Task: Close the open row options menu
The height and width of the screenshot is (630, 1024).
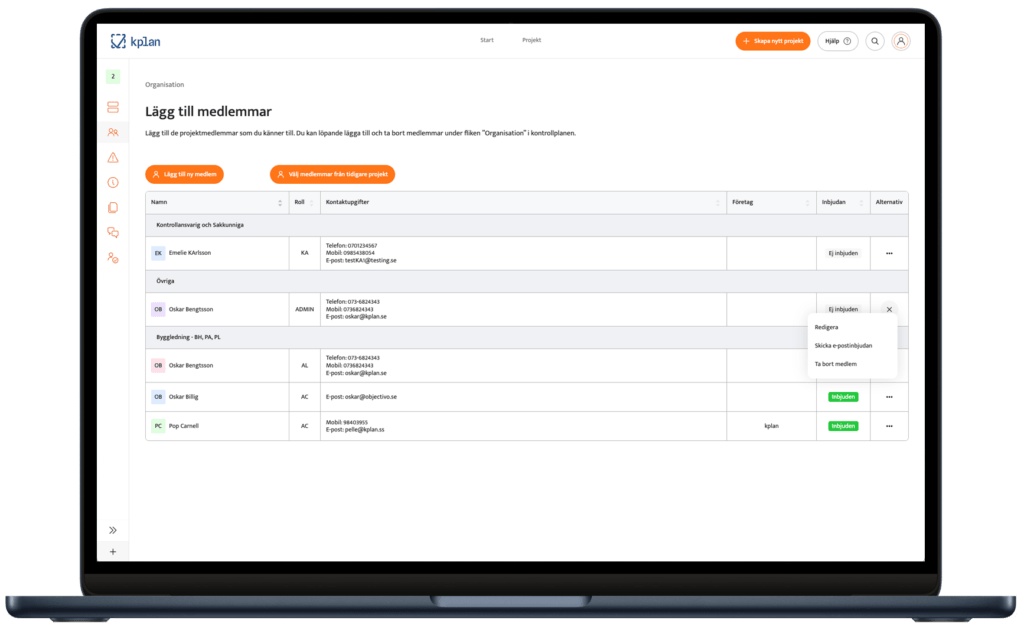Action: coord(889,309)
